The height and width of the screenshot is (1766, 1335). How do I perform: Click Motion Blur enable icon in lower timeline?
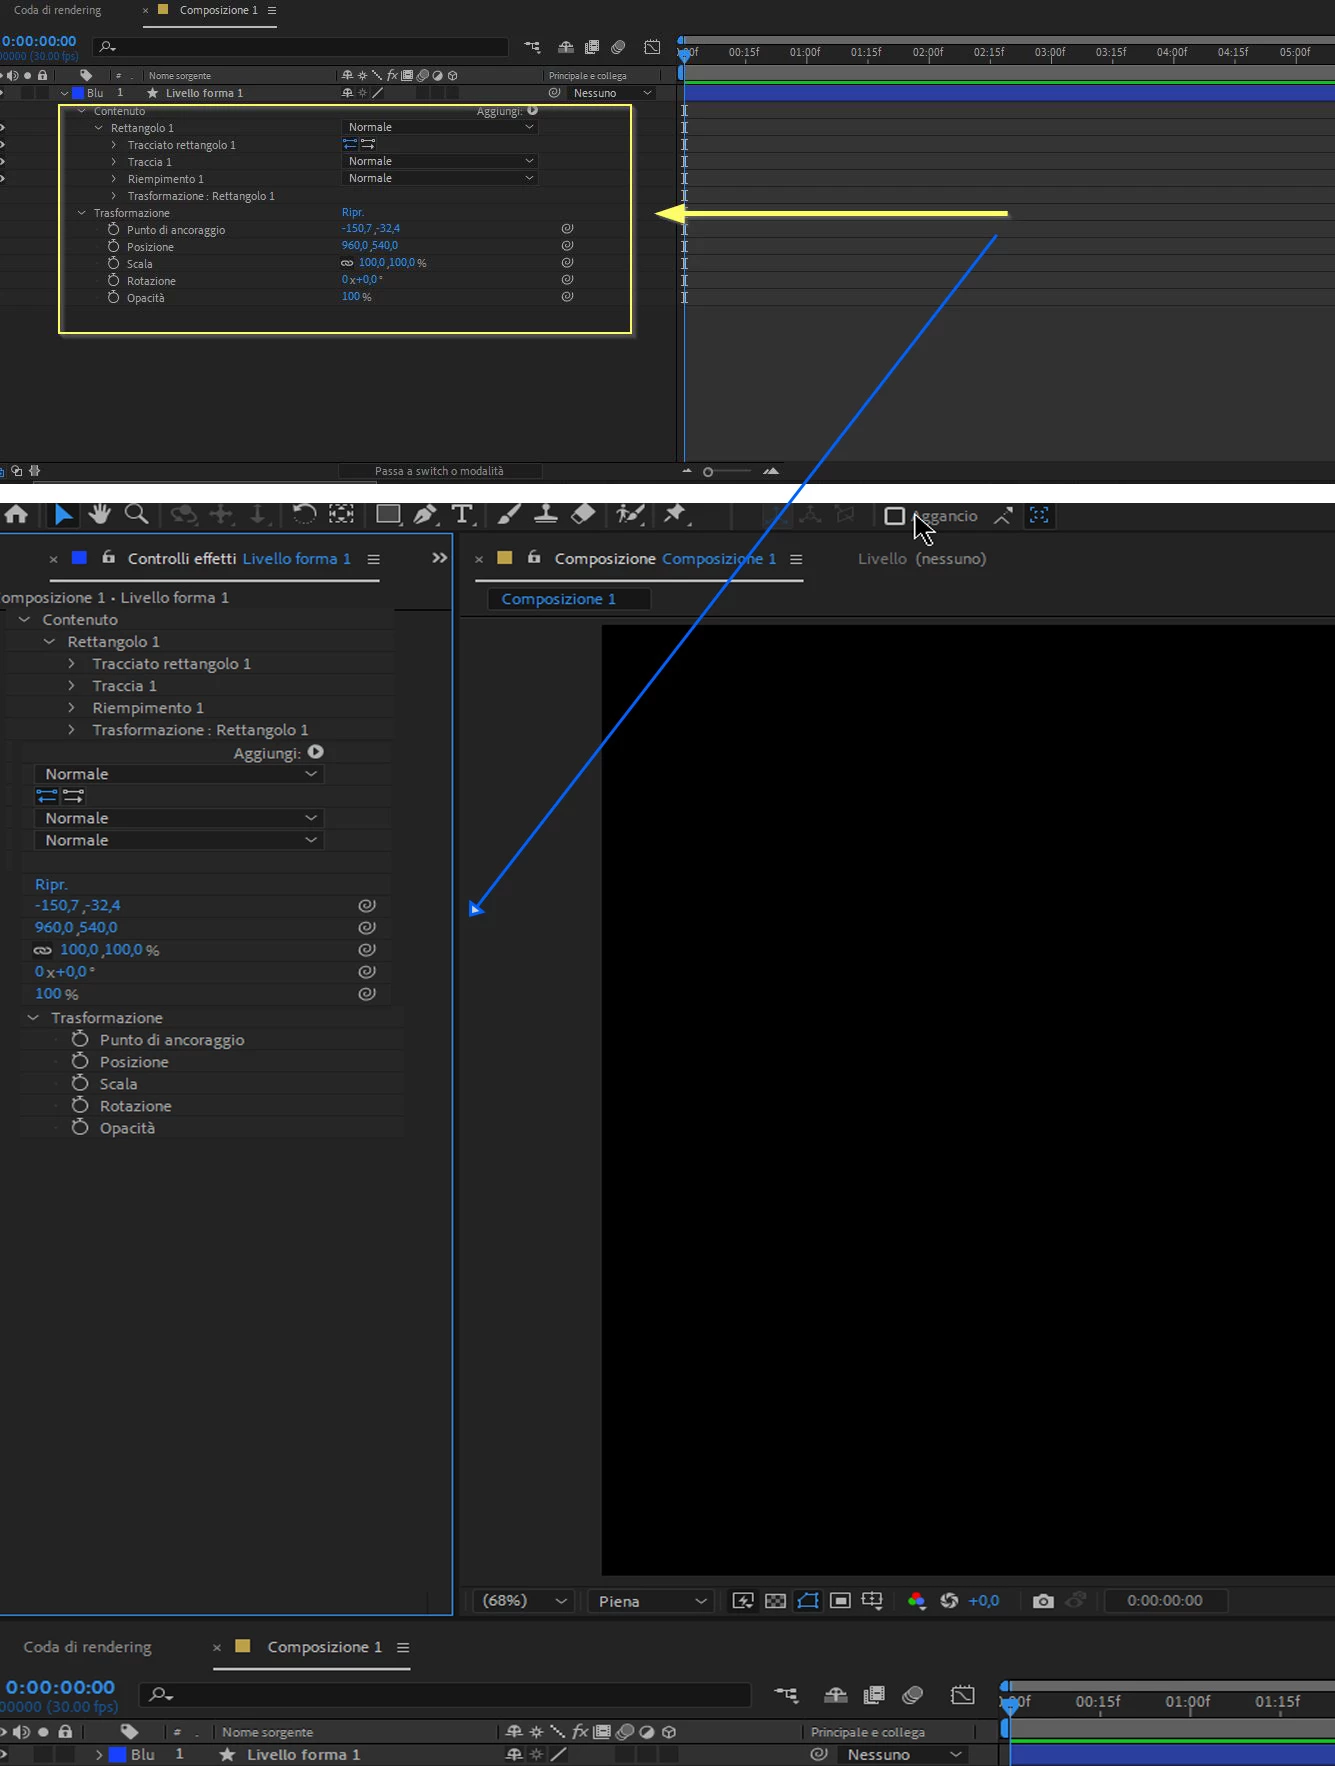point(912,1695)
